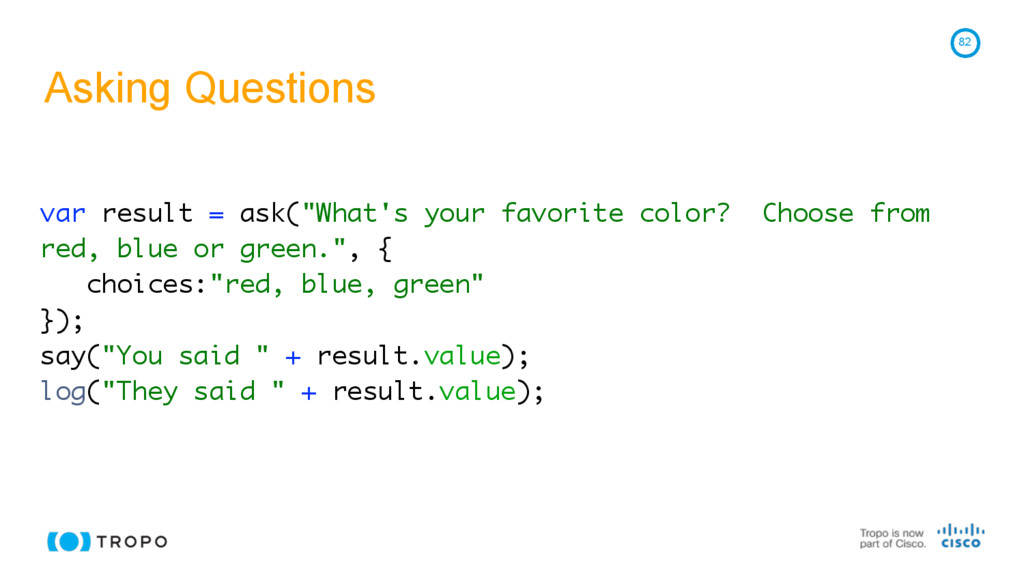The width and height of the screenshot is (1024, 576).
Task: Click 'Choose from' text in code
Action: pos(846,213)
